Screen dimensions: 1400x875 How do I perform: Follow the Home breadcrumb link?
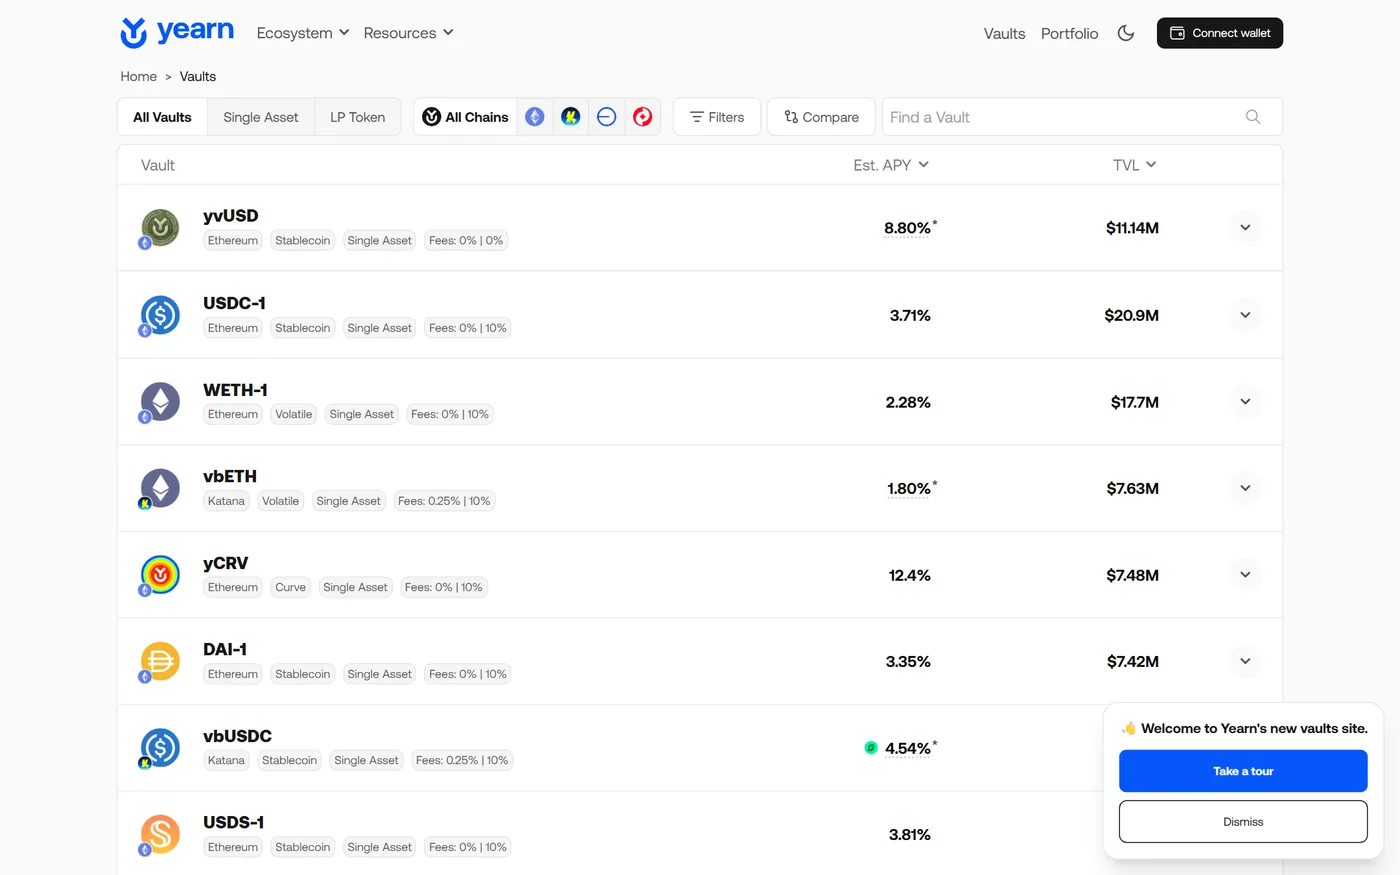[138, 76]
